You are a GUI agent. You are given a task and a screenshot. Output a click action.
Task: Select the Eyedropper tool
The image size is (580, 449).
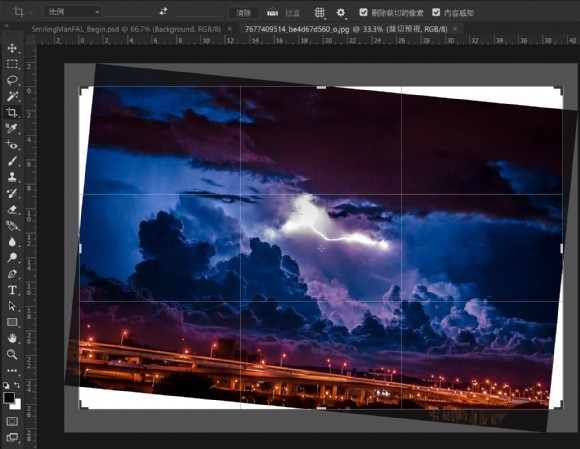point(12,128)
